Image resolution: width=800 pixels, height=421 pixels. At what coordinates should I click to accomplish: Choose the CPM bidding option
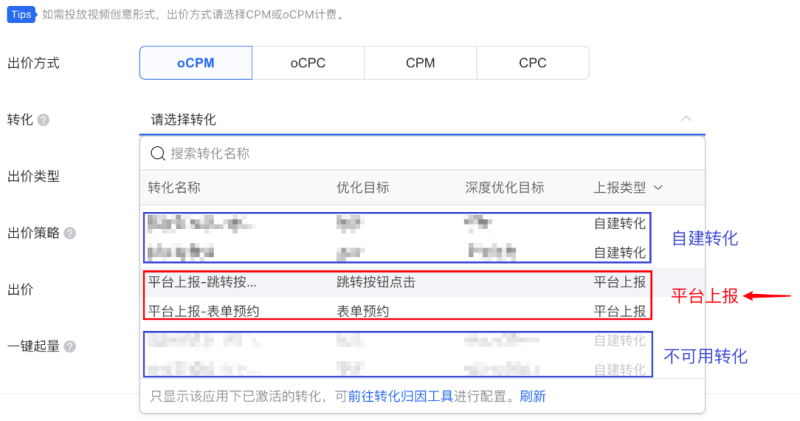[x=420, y=63]
